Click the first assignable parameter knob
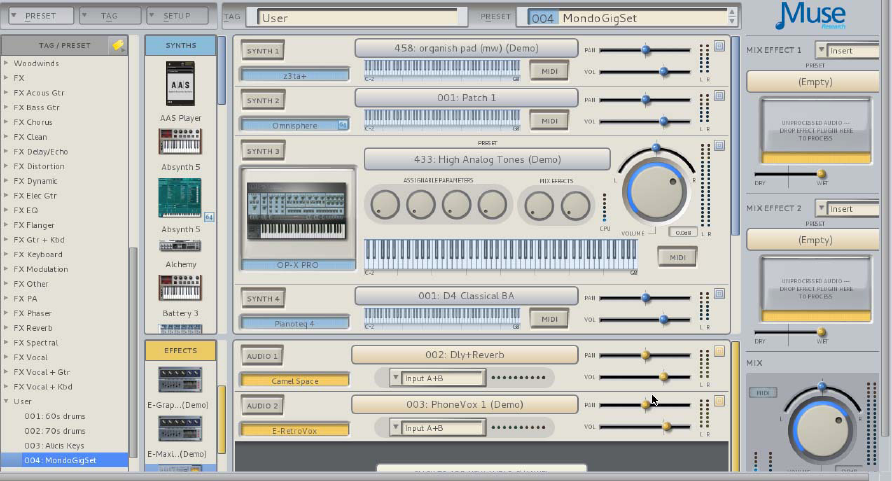This screenshot has height=481, width=892. [x=385, y=205]
